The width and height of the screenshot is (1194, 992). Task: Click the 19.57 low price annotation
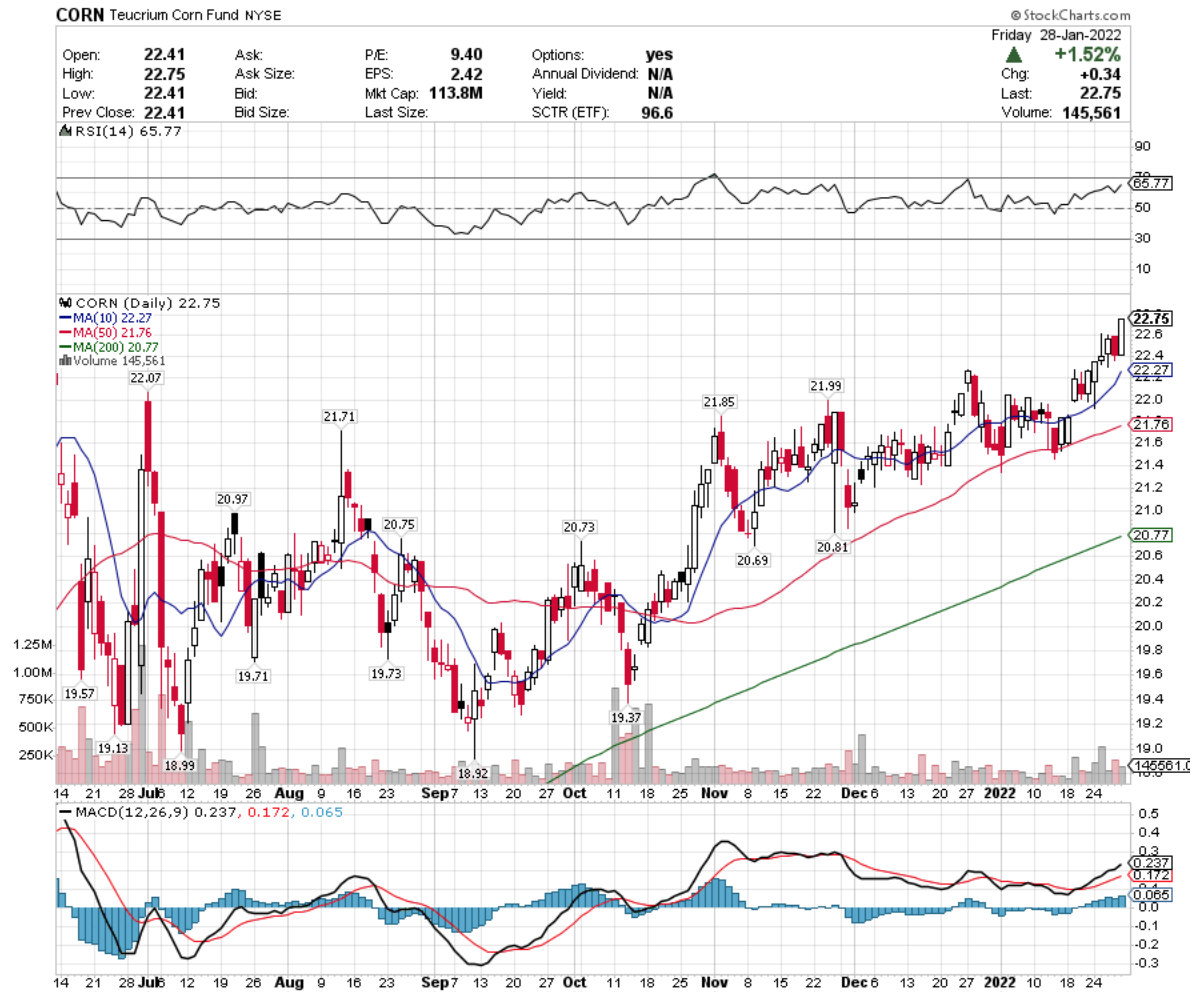coord(79,694)
